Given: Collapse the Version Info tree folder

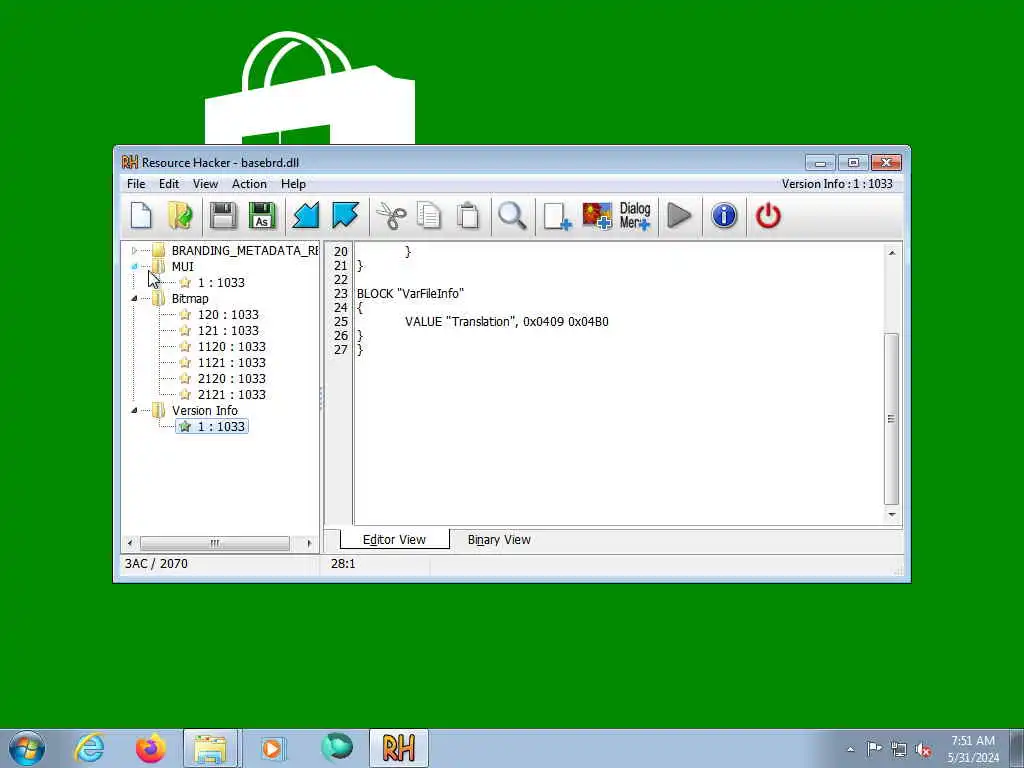Looking at the screenshot, I should coord(135,411).
